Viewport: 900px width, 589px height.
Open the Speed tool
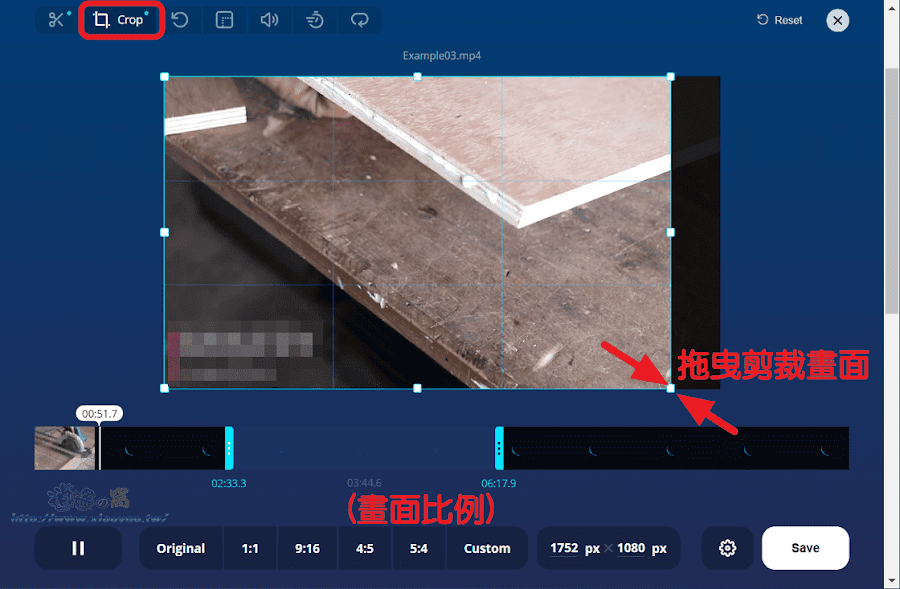tap(314, 20)
